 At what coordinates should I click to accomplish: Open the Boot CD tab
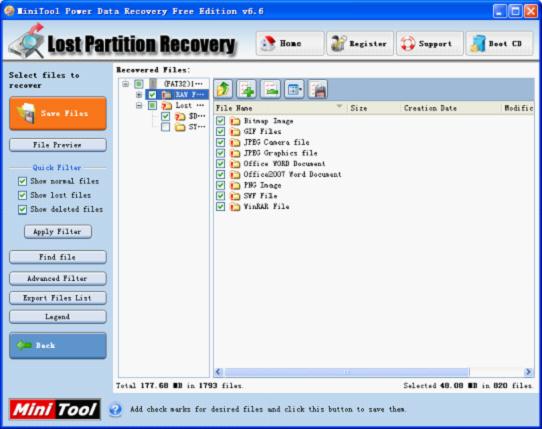click(x=499, y=44)
